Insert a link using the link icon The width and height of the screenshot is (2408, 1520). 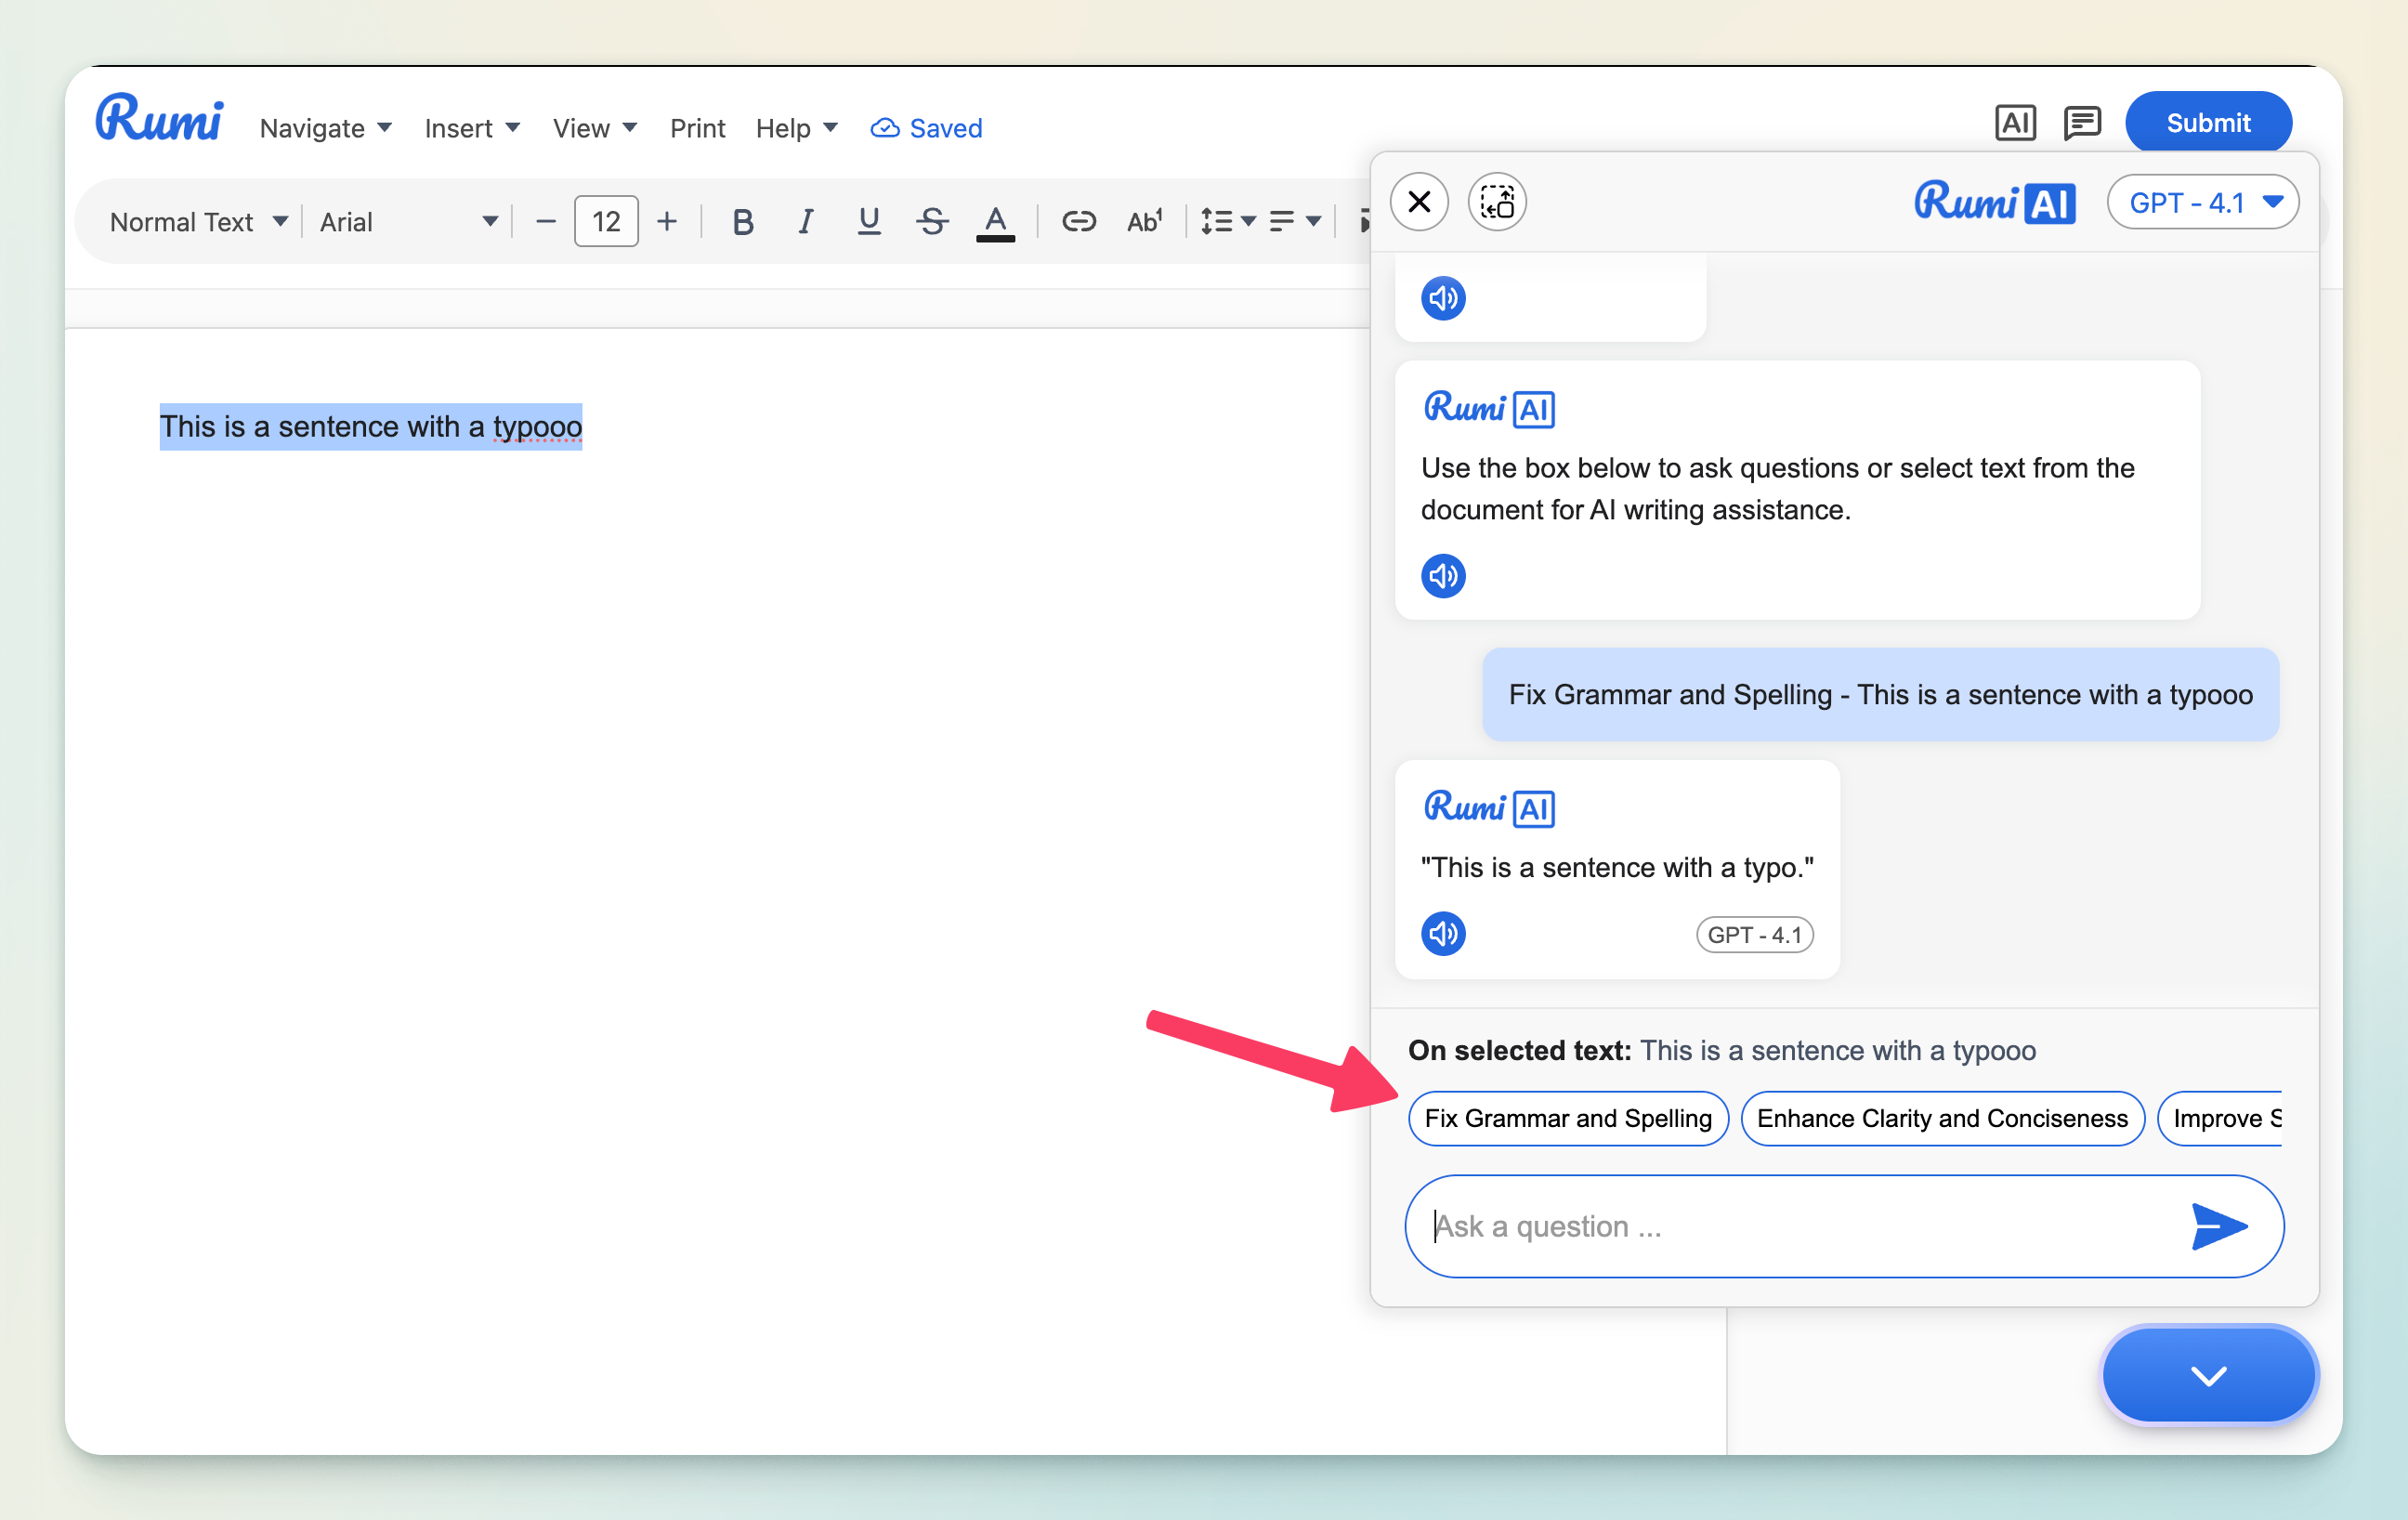point(1078,221)
